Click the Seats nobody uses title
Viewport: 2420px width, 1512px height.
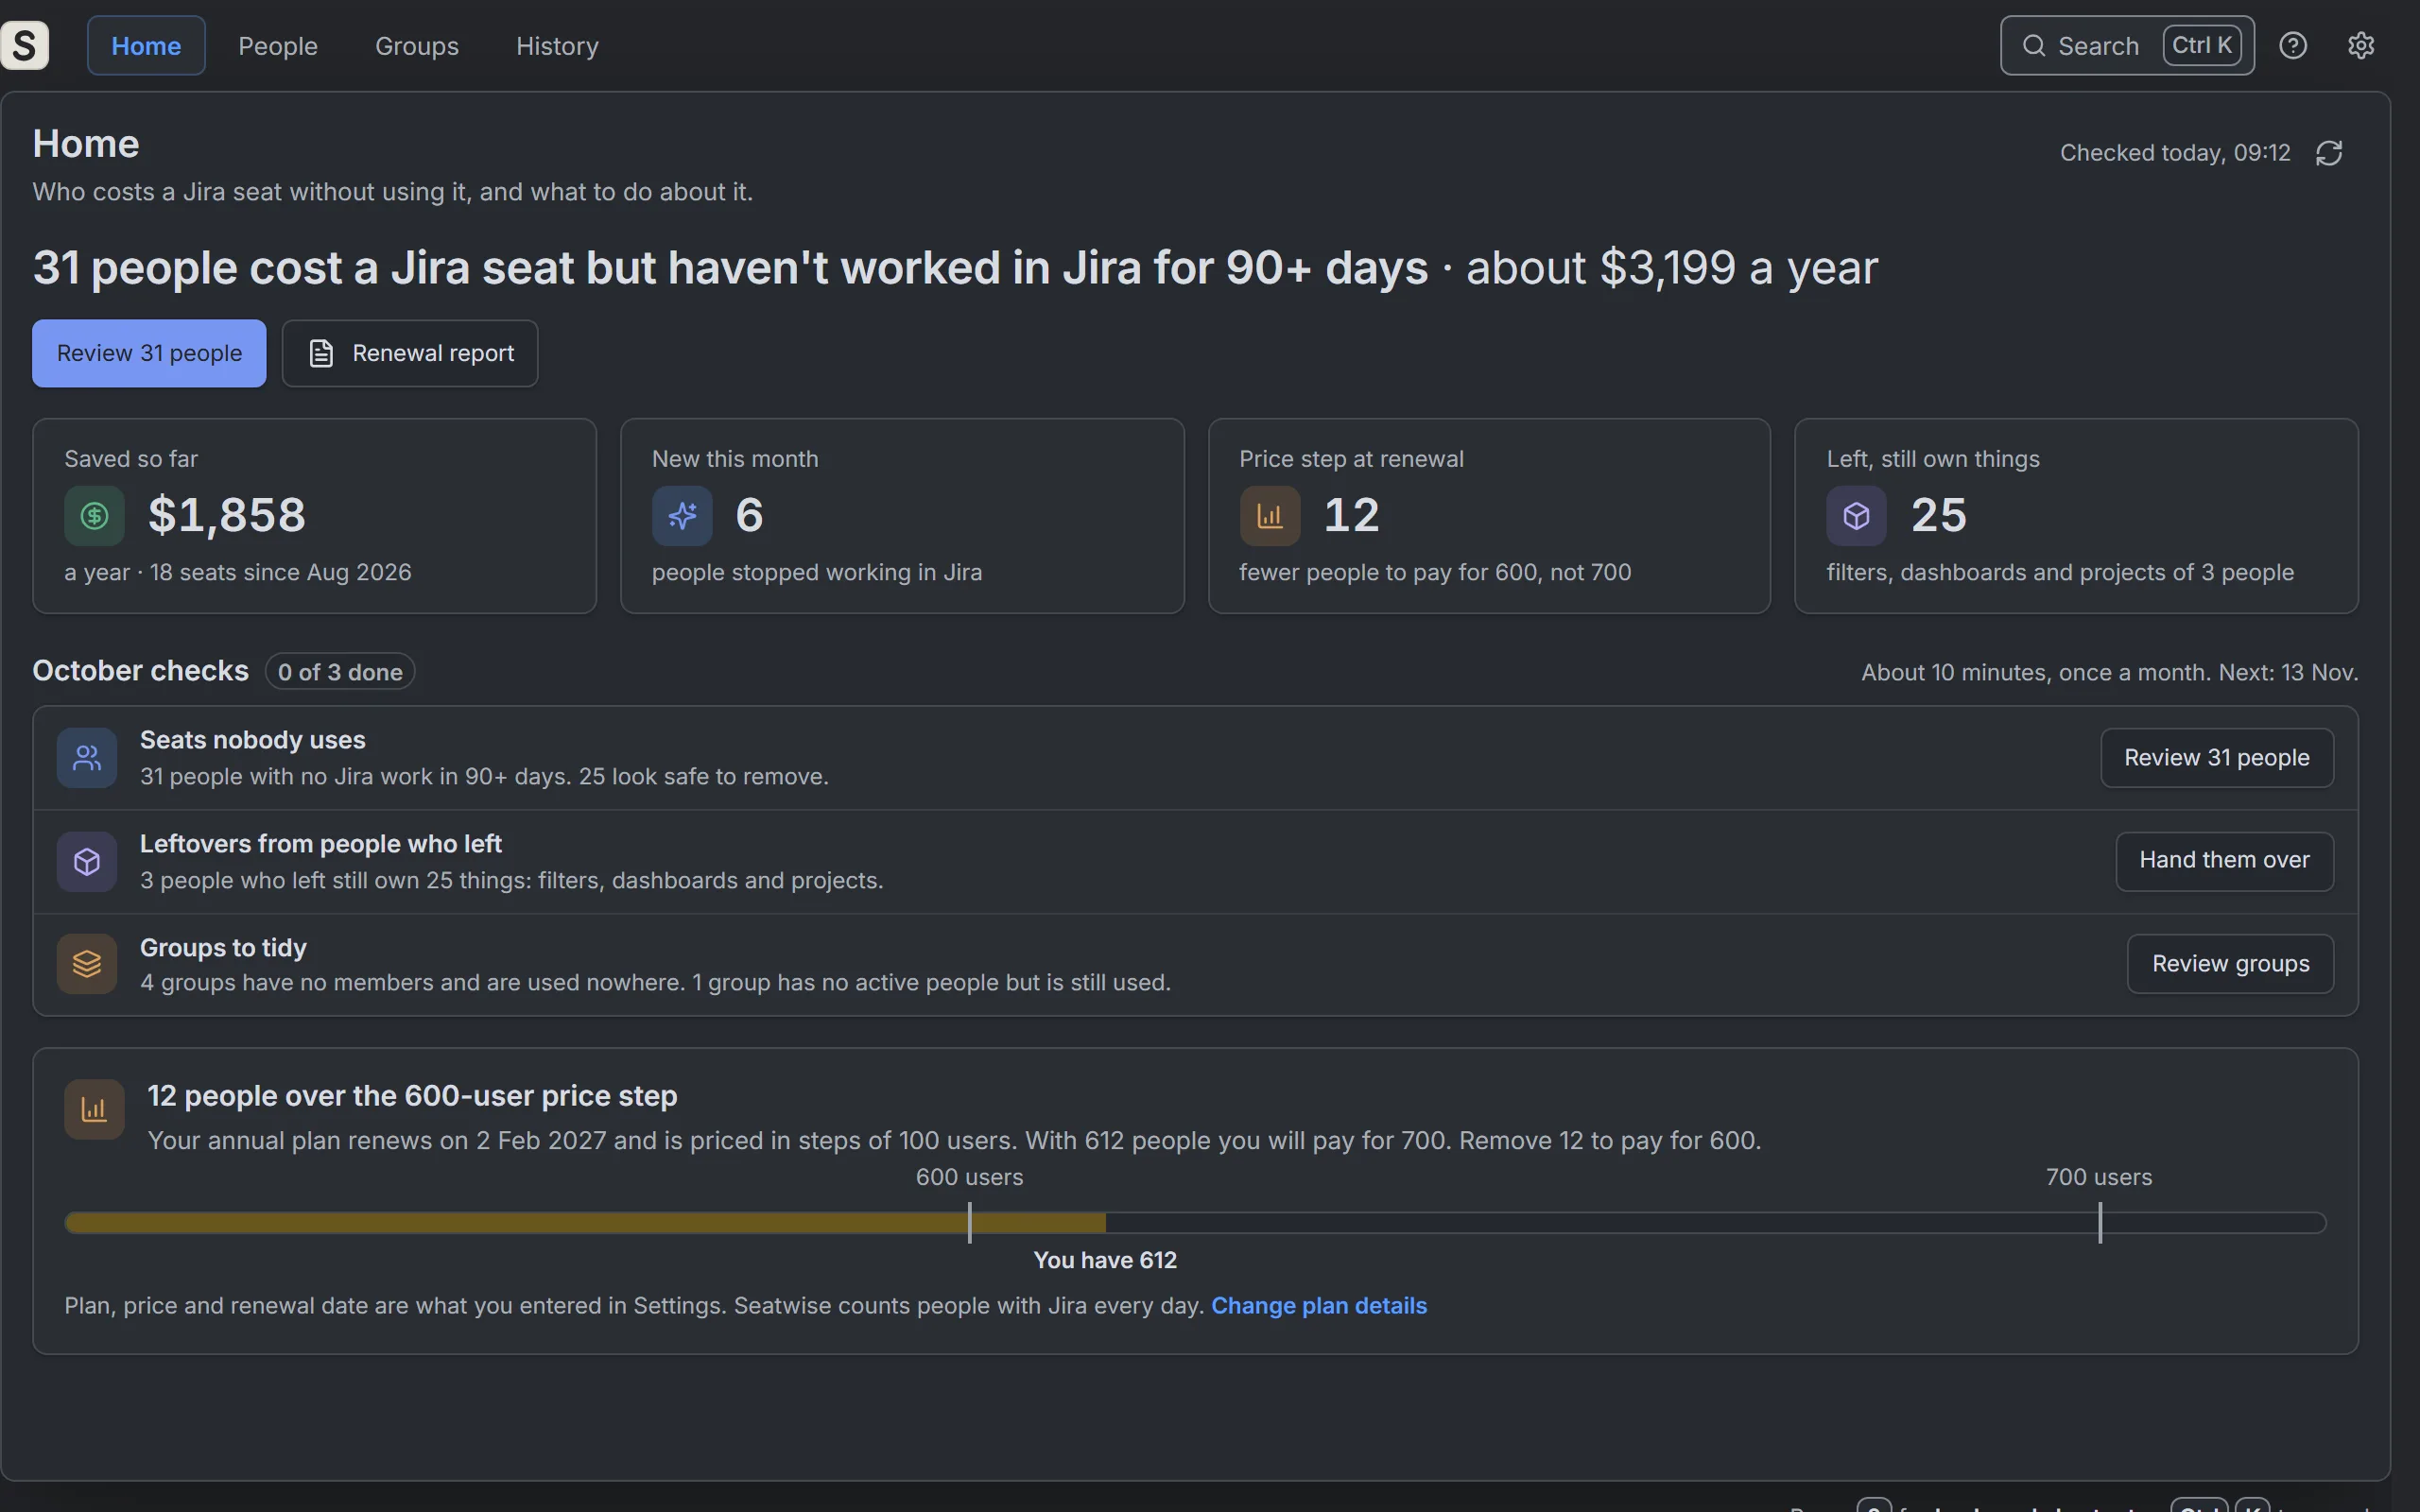(x=252, y=740)
